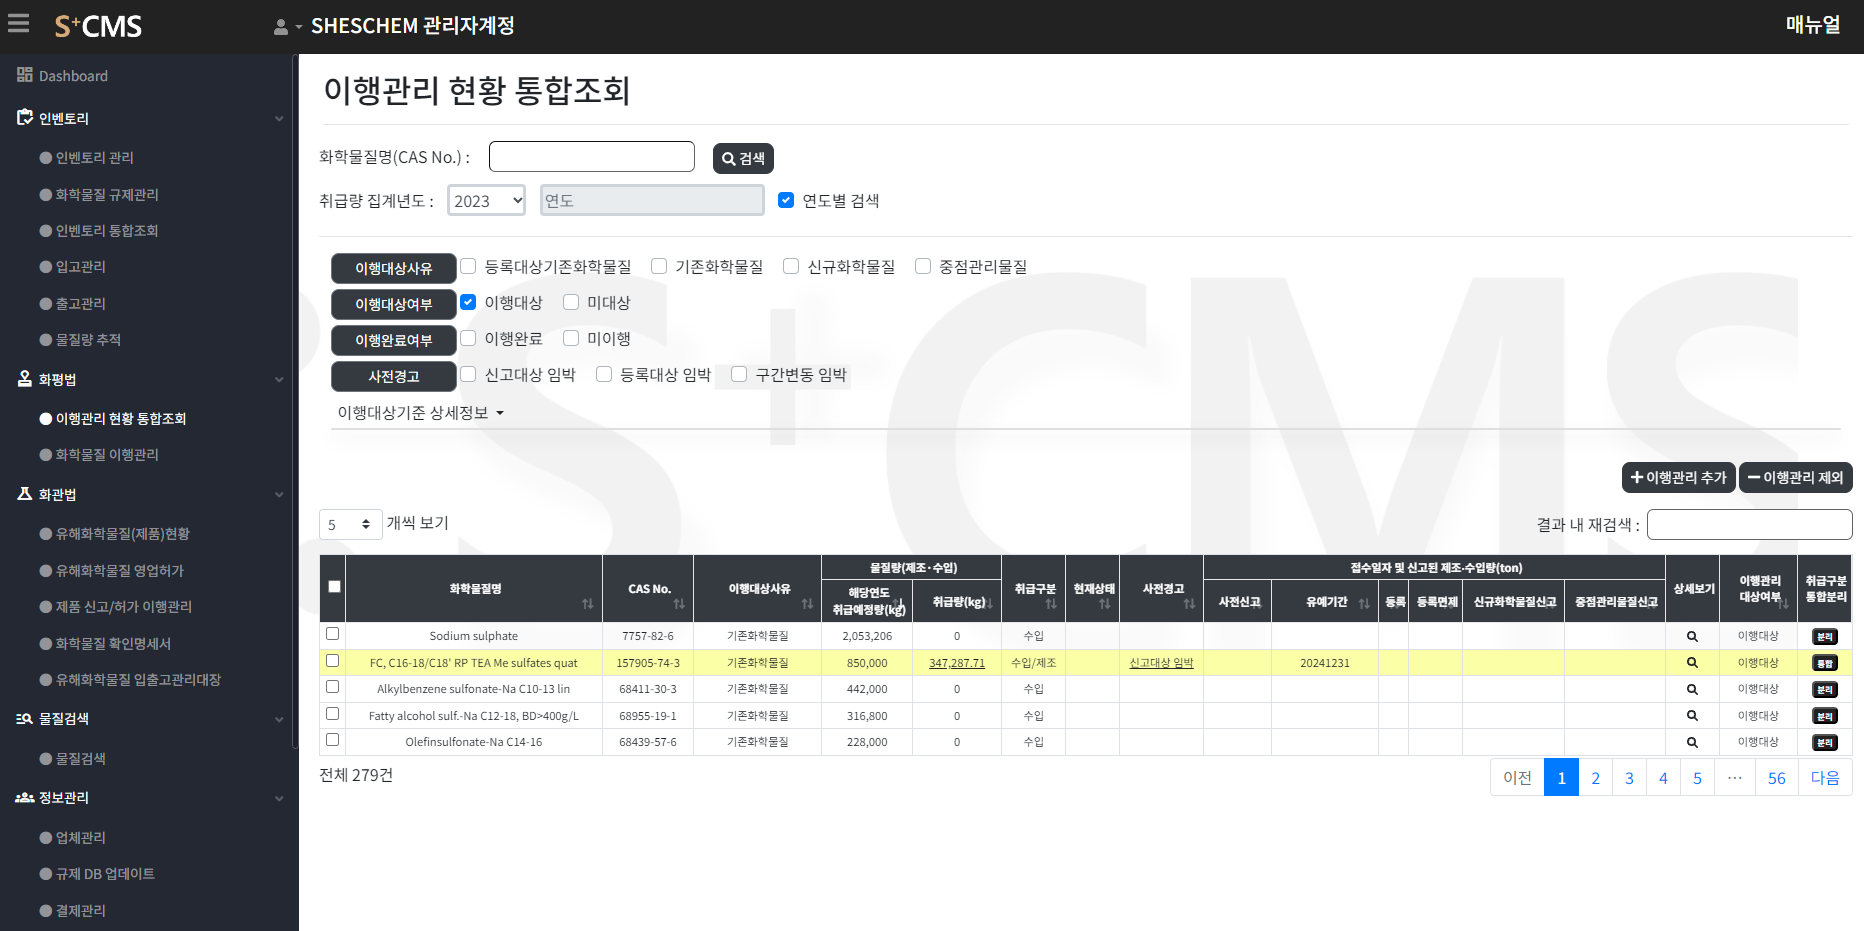The image size is (1864, 931).
Task: Uncheck the 연도별 검색 checkbox
Action: click(786, 200)
